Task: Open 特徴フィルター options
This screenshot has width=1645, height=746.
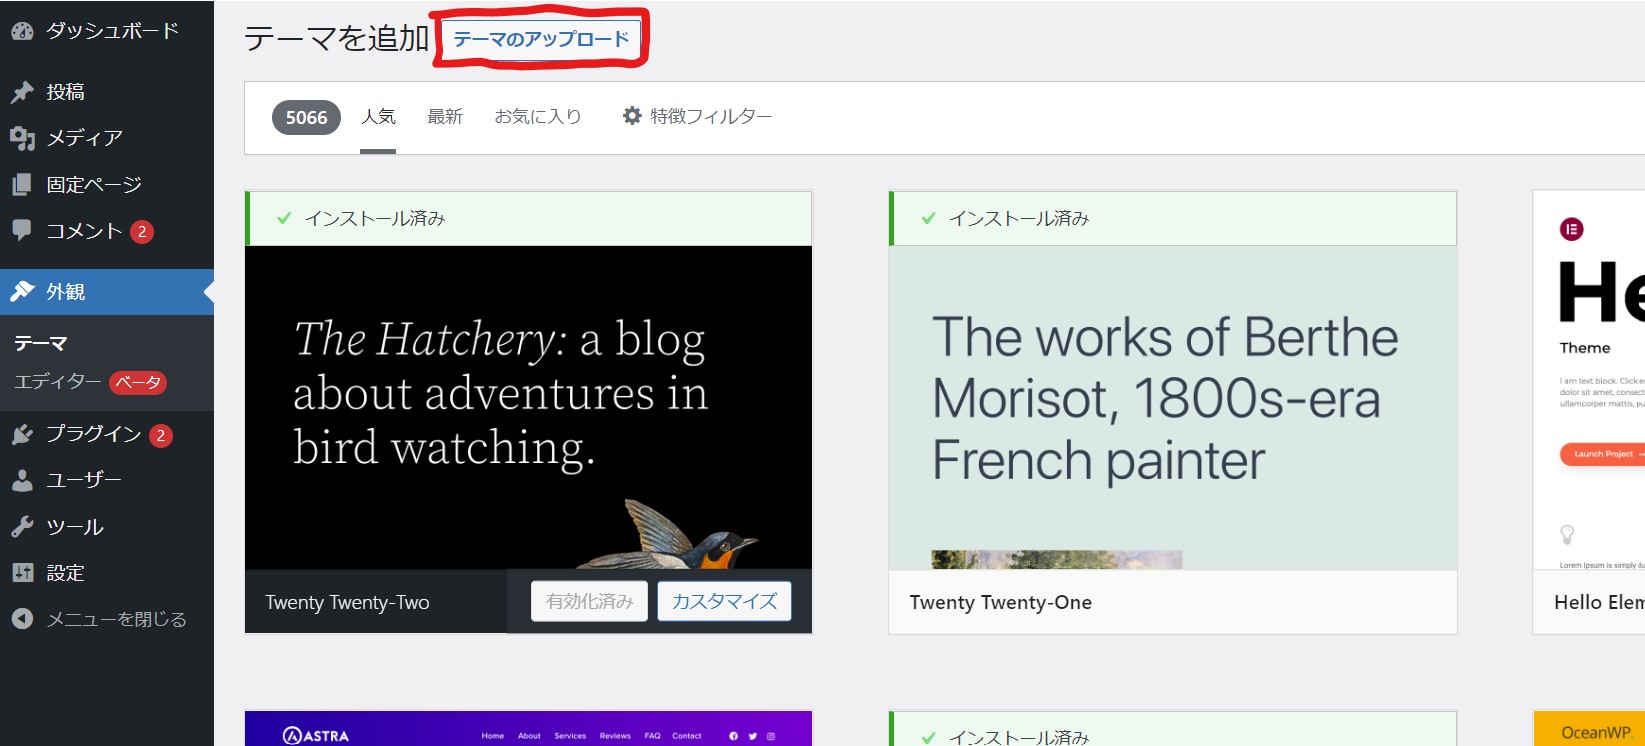Action: [x=698, y=117]
